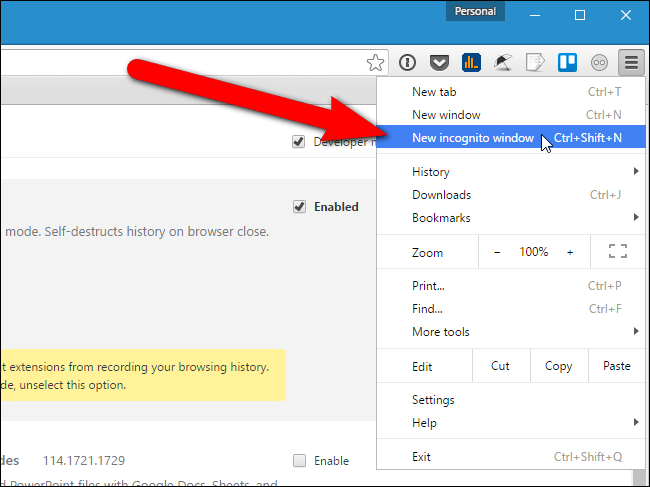Click the Copy button in Edit row
This screenshot has height=487, width=650.
[x=559, y=366]
